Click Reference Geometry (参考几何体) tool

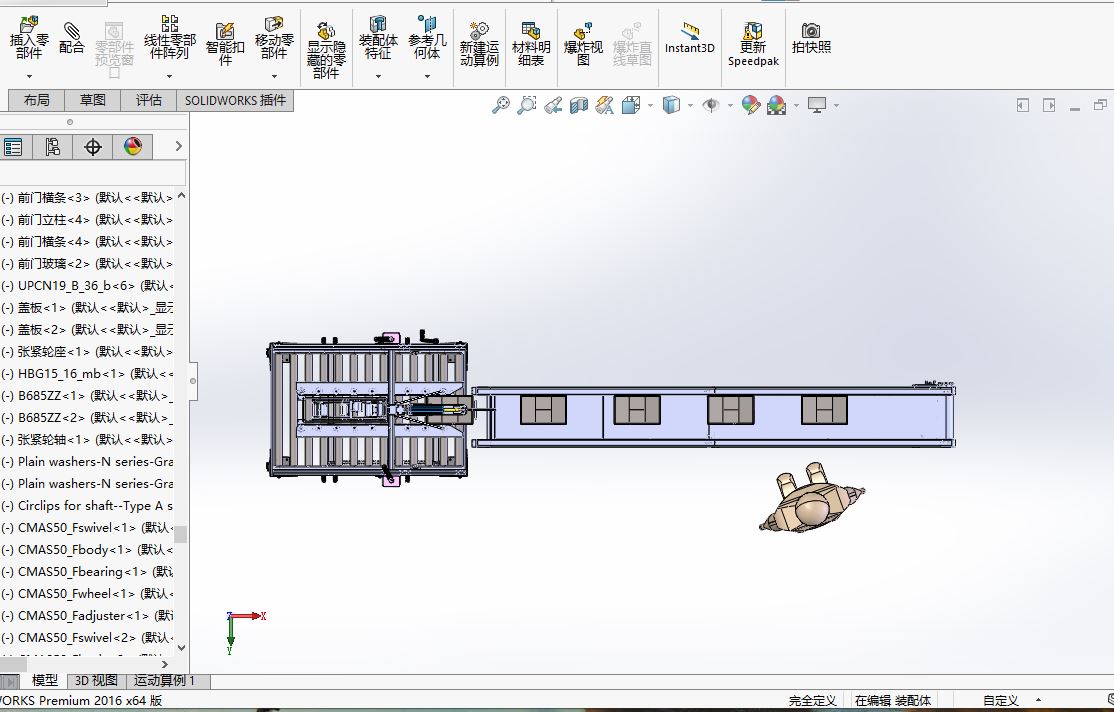tap(427, 38)
